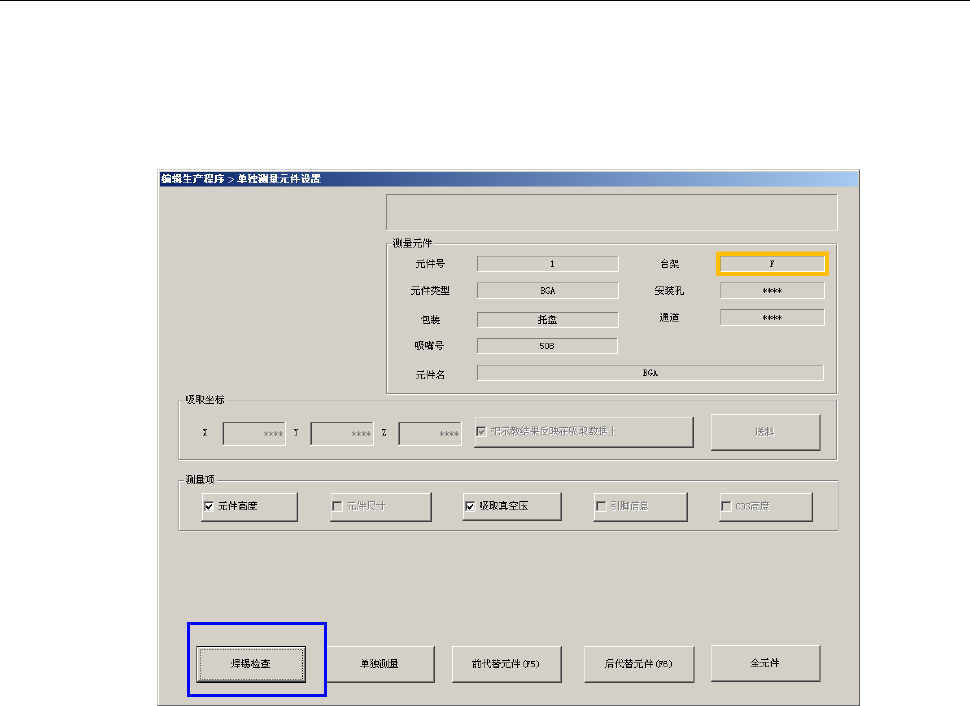Click the Z coordinate field
This screenshot has height=706, width=970.
click(x=430, y=434)
